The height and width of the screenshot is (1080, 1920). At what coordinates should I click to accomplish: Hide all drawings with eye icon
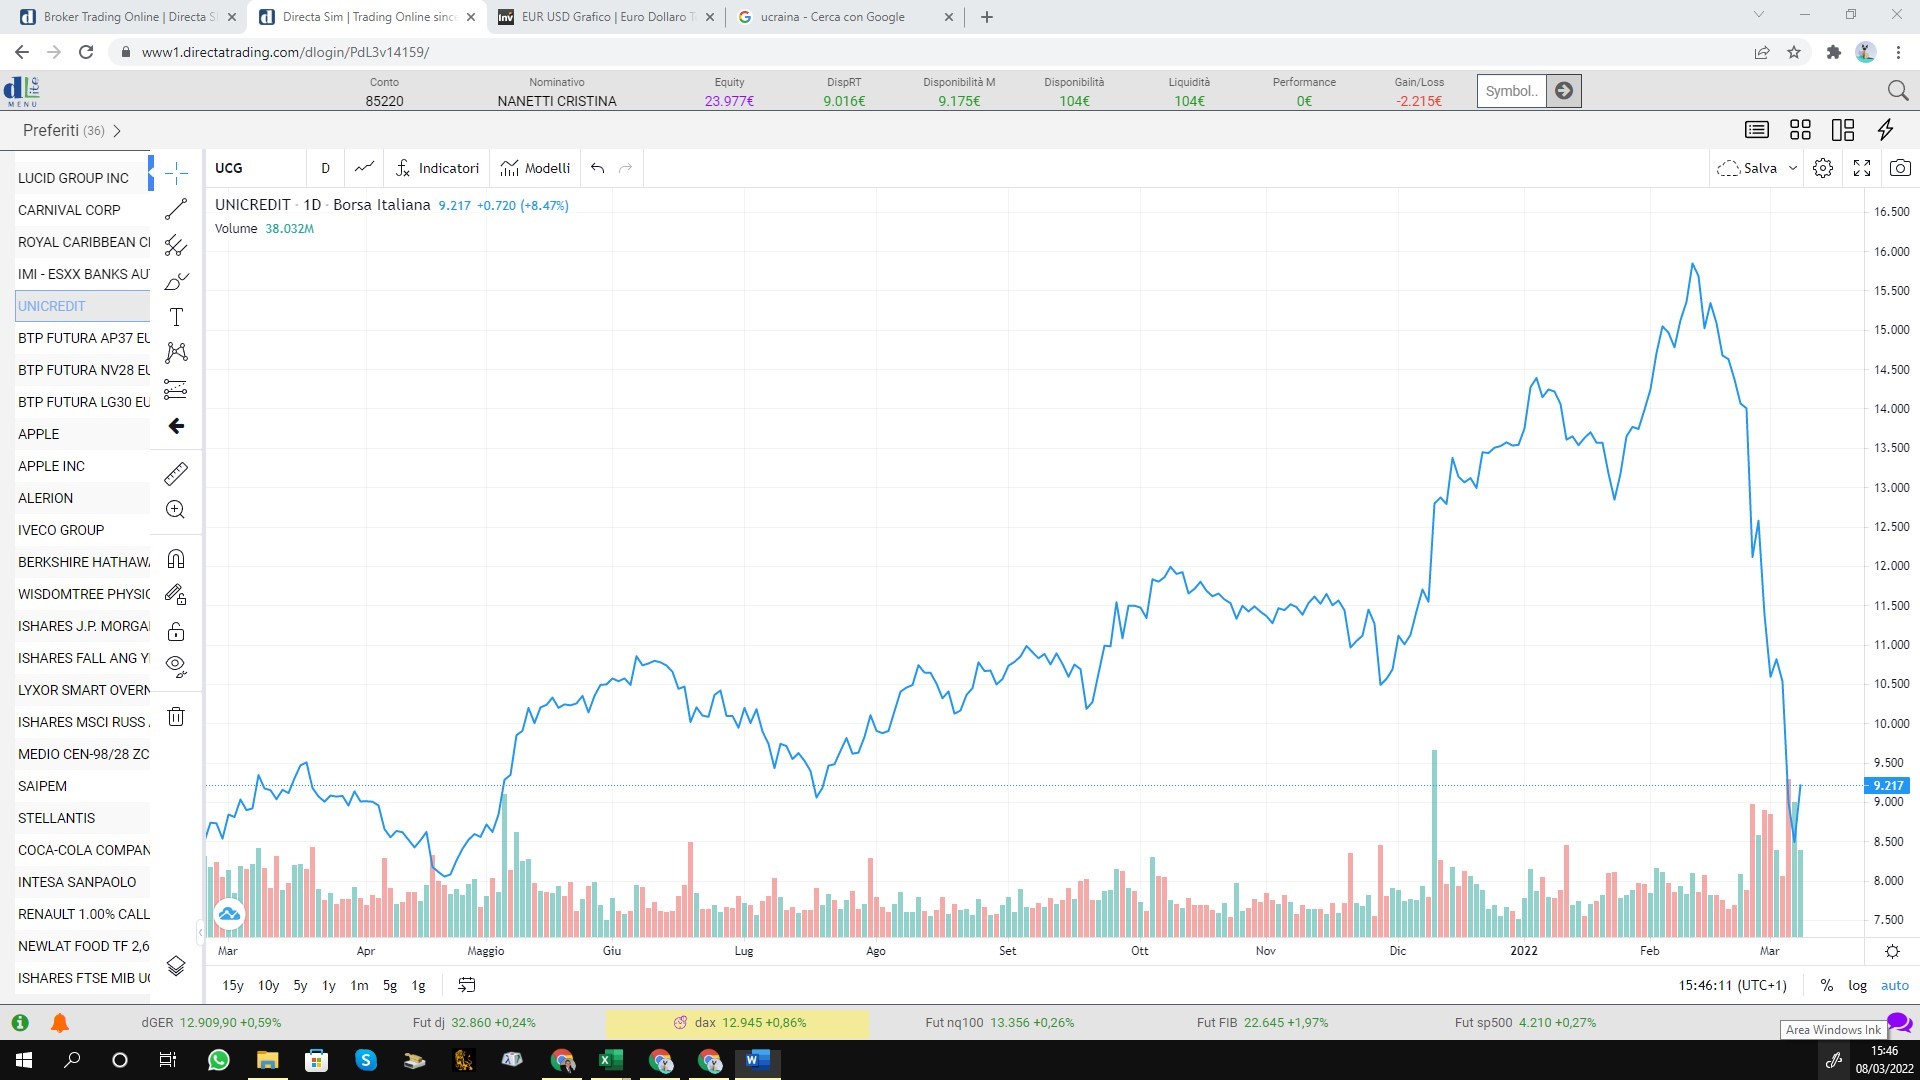point(176,666)
